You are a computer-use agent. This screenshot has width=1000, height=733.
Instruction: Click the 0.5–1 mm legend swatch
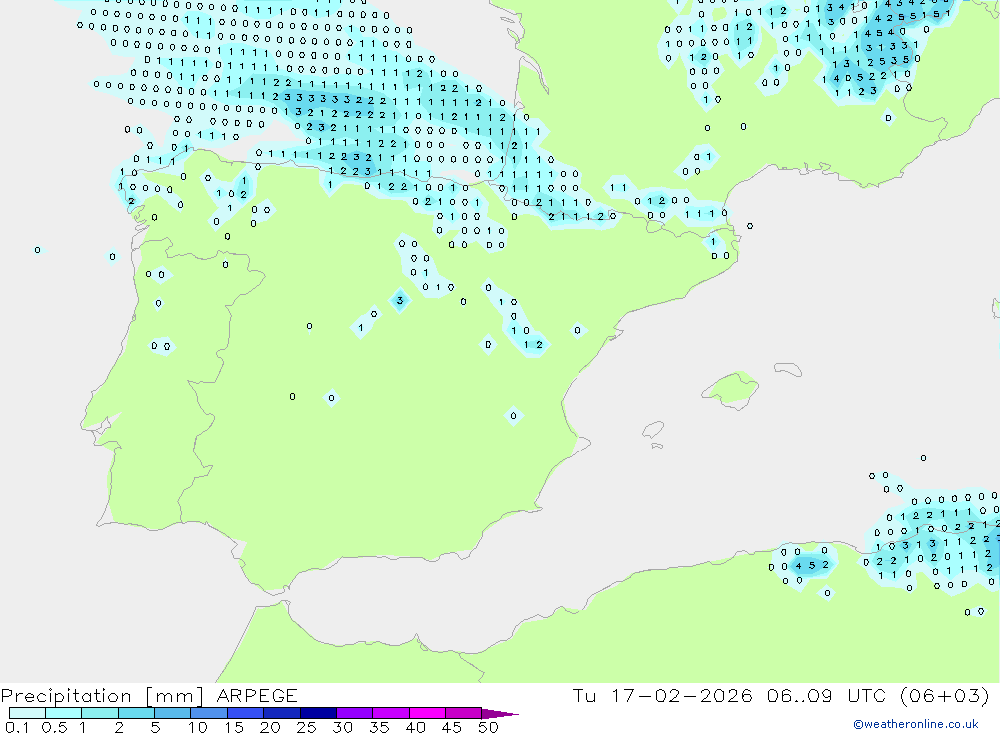point(64,713)
